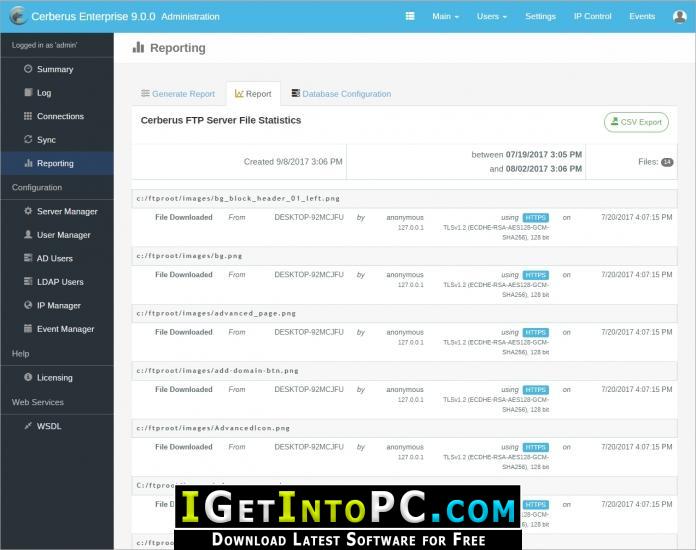This screenshot has height=550, width=696.
Task: Open the grid list icon in top bar
Action: (x=410, y=16)
